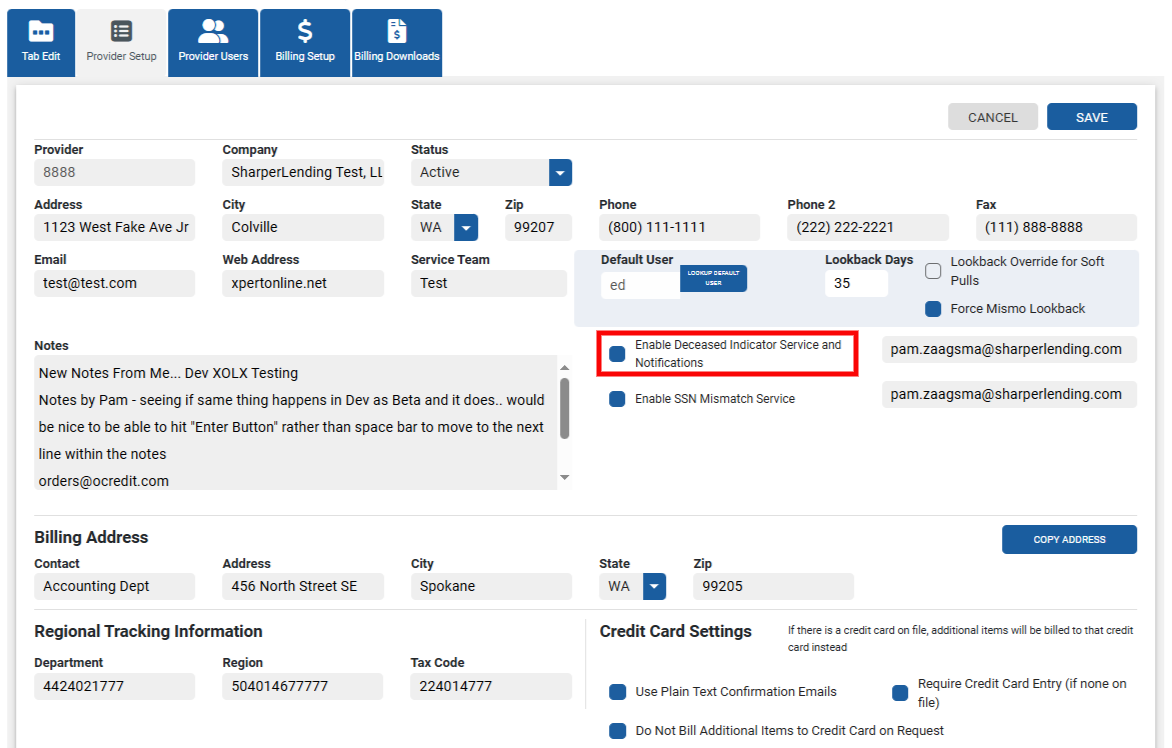Click the Billing City field Spokane
The height and width of the screenshot is (748, 1172).
click(491, 587)
